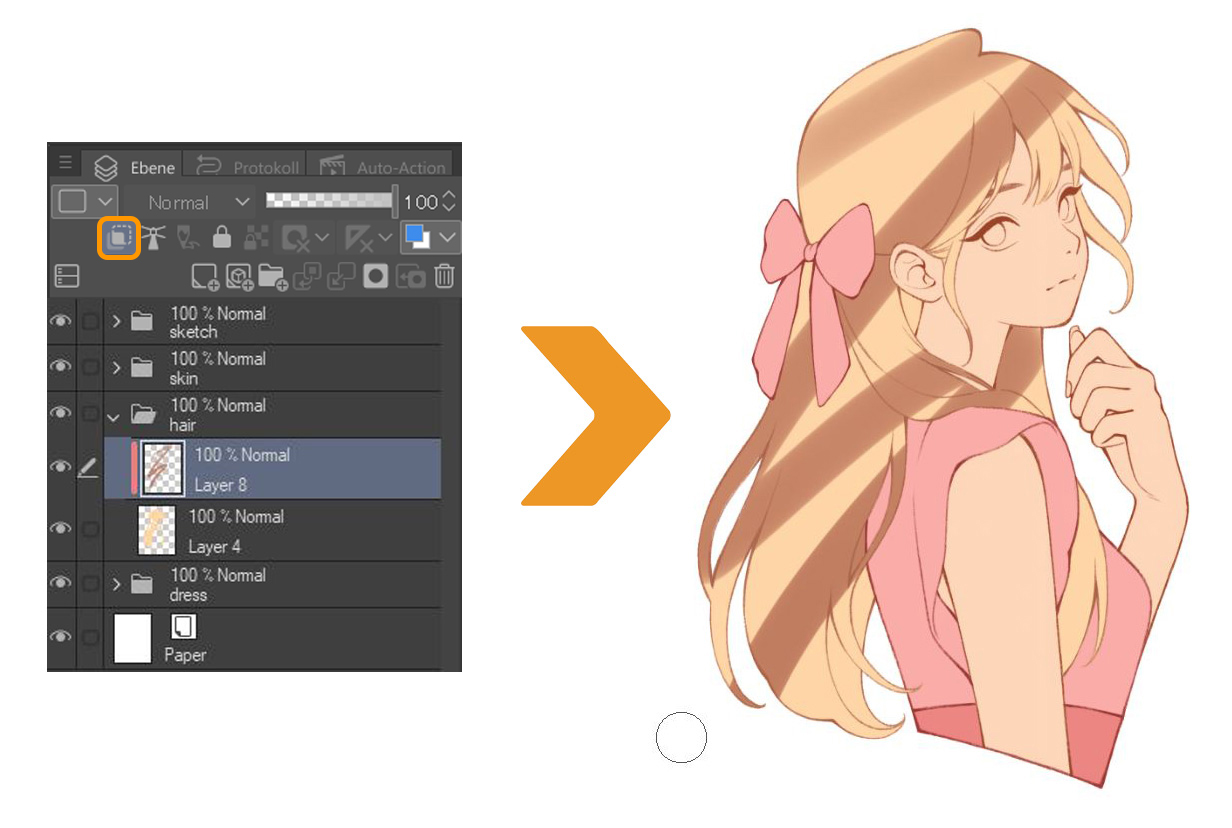Click the Lock Layer padlock icon

(222, 238)
